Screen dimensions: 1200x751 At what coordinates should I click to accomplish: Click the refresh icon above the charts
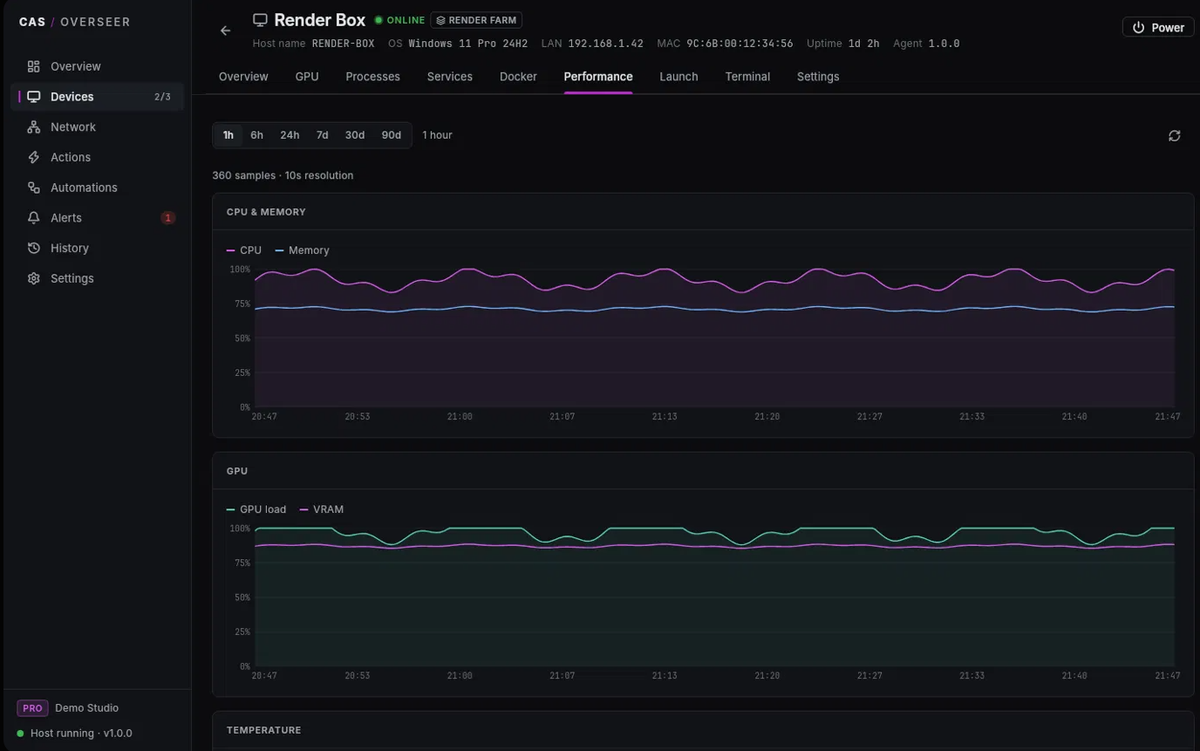(x=1174, y=136)
